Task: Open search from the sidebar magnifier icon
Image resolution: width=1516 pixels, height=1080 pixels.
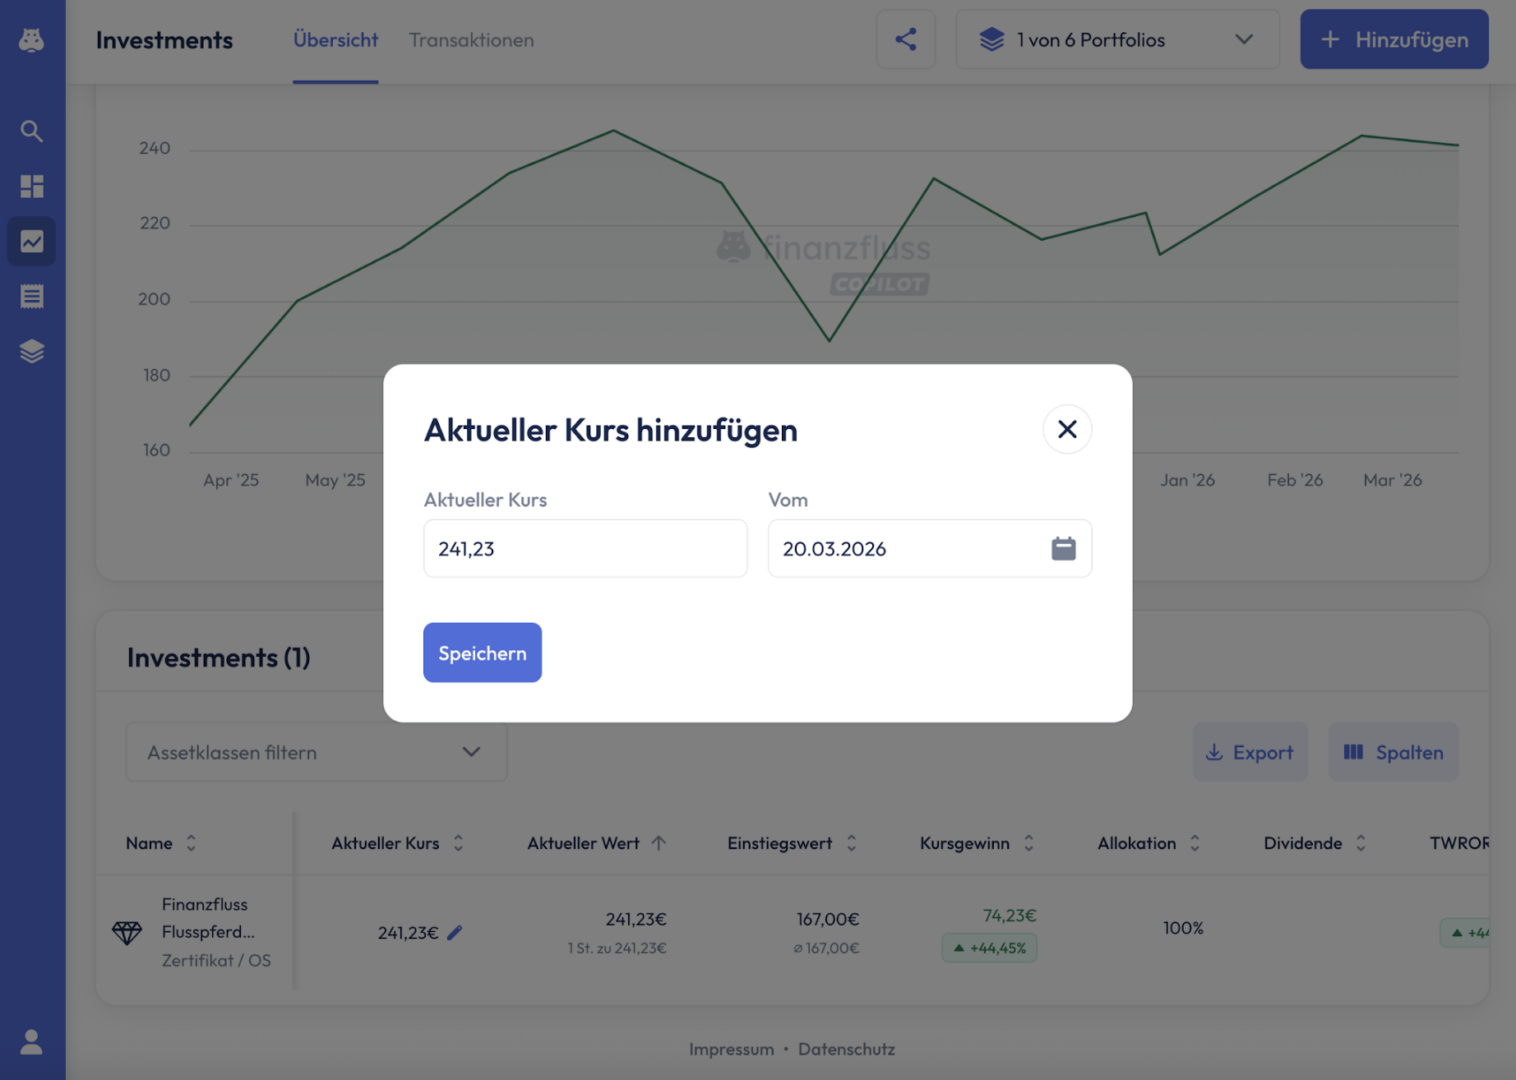Action: coord(32,131)
